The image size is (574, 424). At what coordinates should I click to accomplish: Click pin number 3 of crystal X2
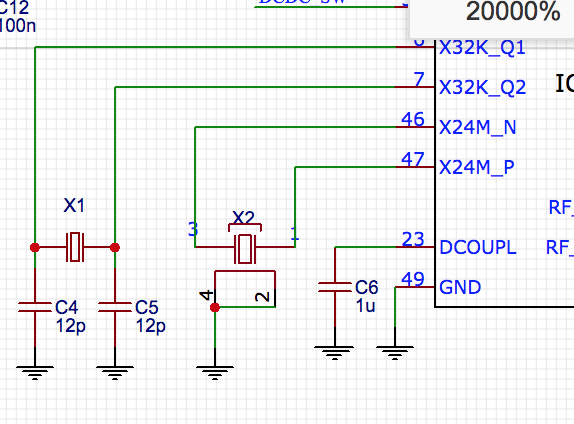point(193,229)
